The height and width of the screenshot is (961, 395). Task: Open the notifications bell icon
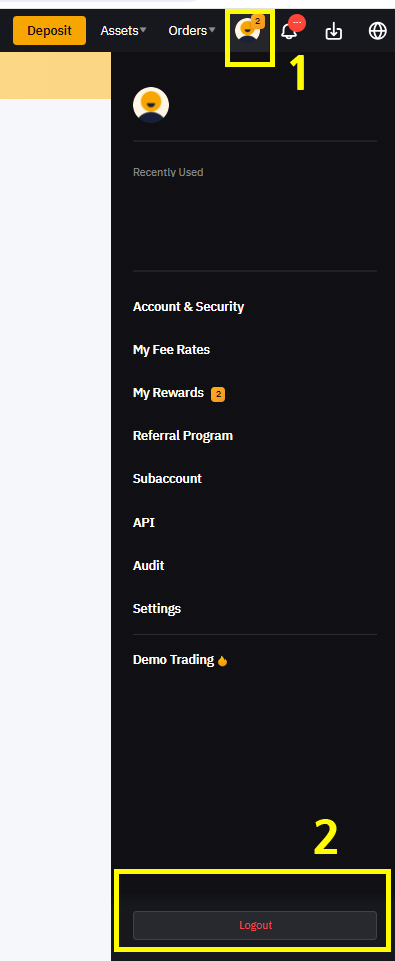289,31
